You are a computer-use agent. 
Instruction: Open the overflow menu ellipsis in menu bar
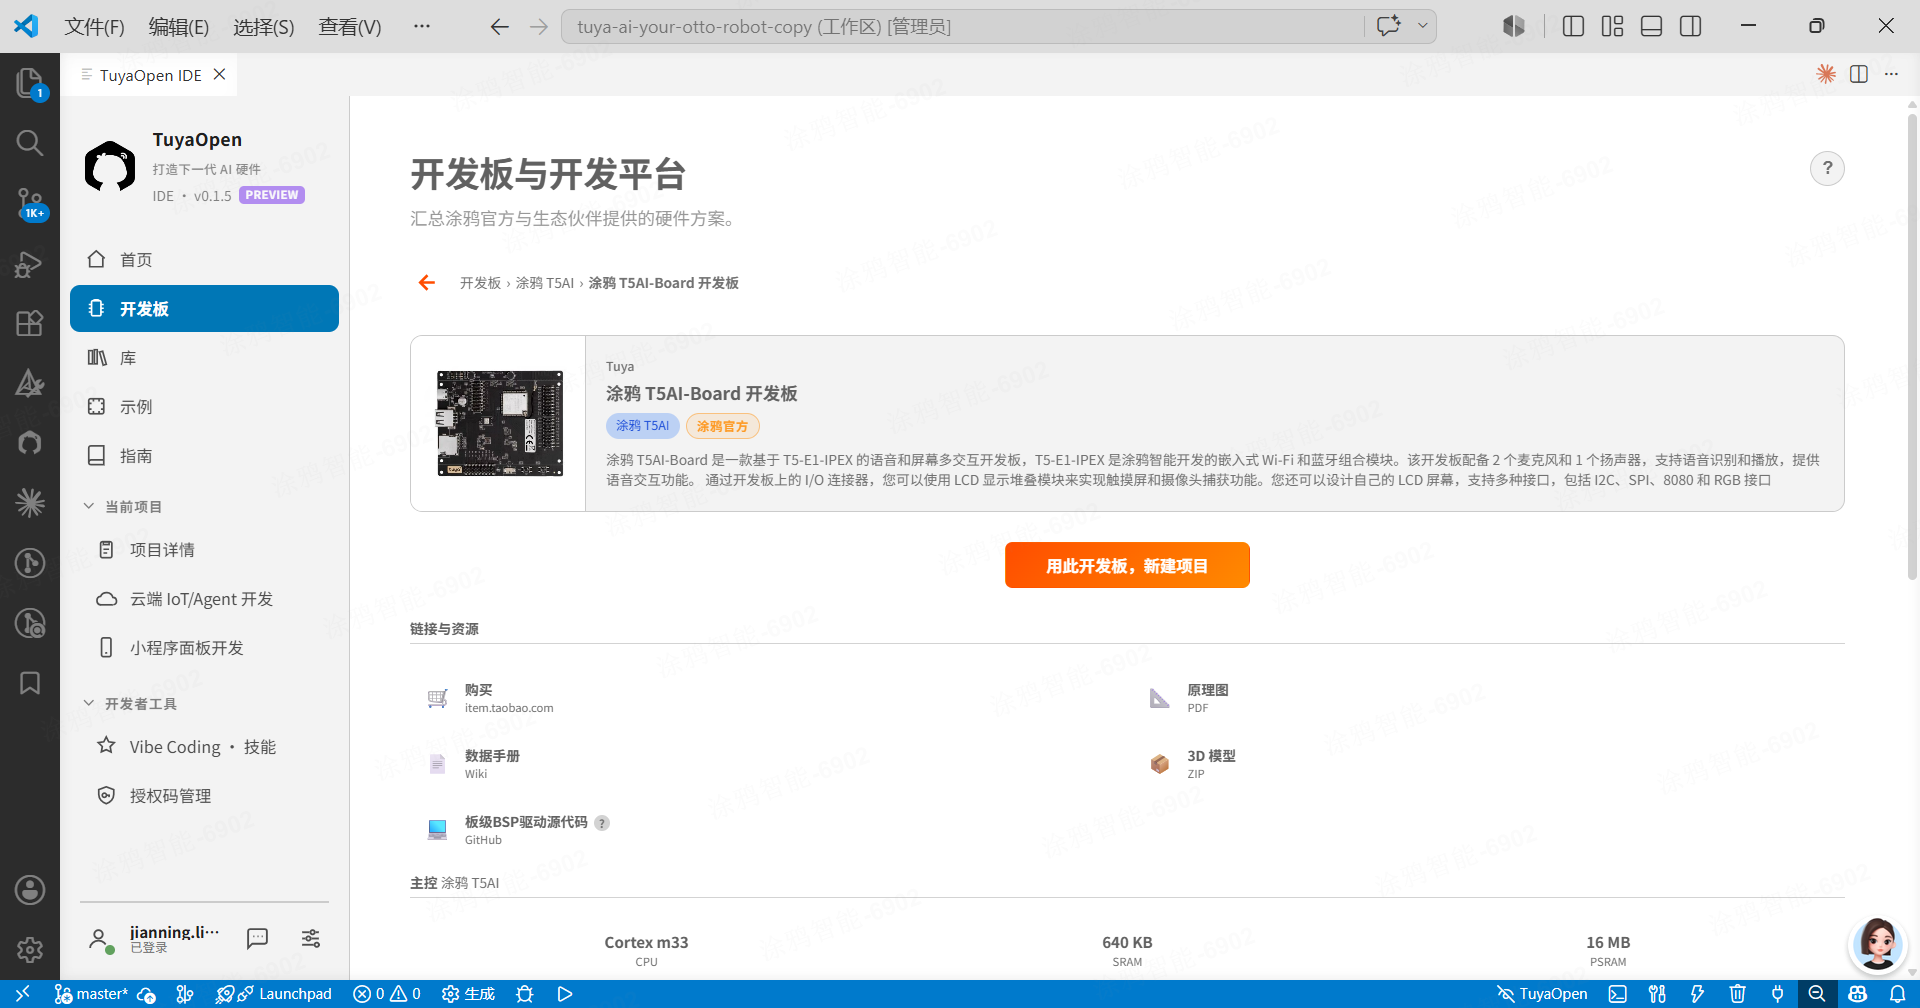[x=422, y=27]
